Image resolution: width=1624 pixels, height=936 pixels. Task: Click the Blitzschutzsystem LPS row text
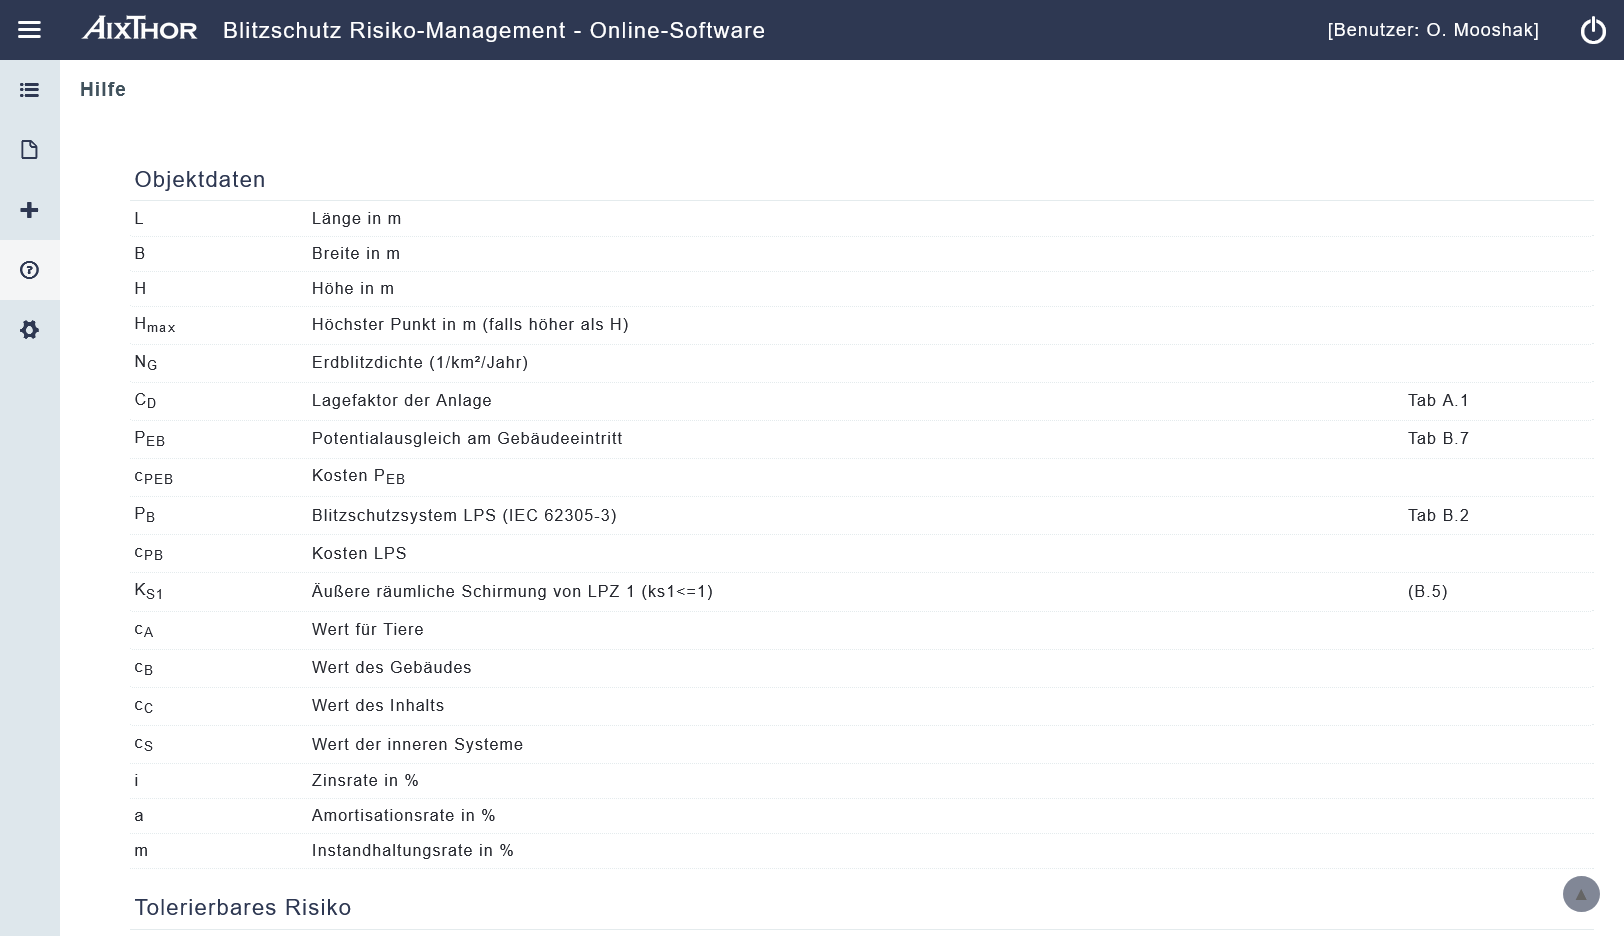pos(464,516)
